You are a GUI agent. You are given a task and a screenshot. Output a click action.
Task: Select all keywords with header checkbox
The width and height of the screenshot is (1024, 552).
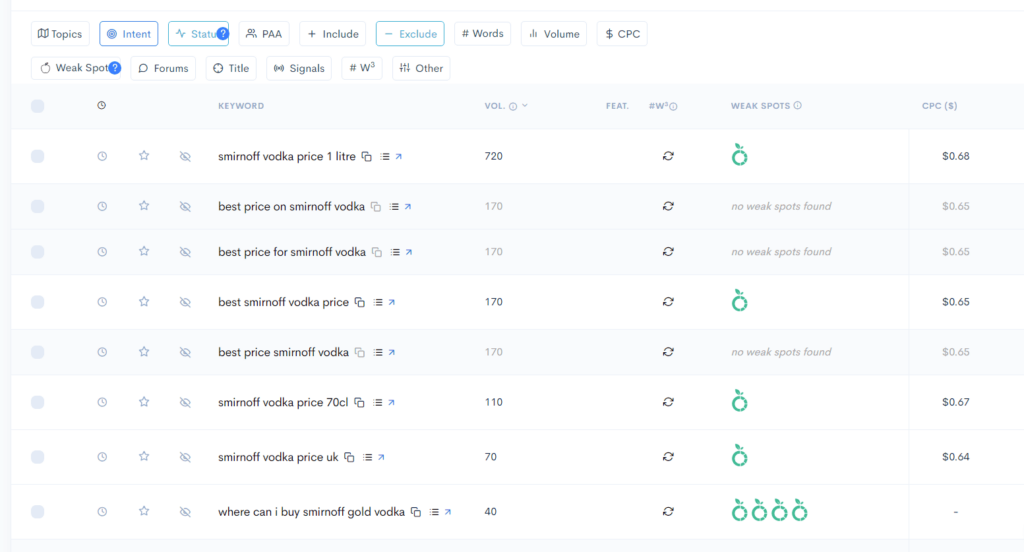point(38,106)
